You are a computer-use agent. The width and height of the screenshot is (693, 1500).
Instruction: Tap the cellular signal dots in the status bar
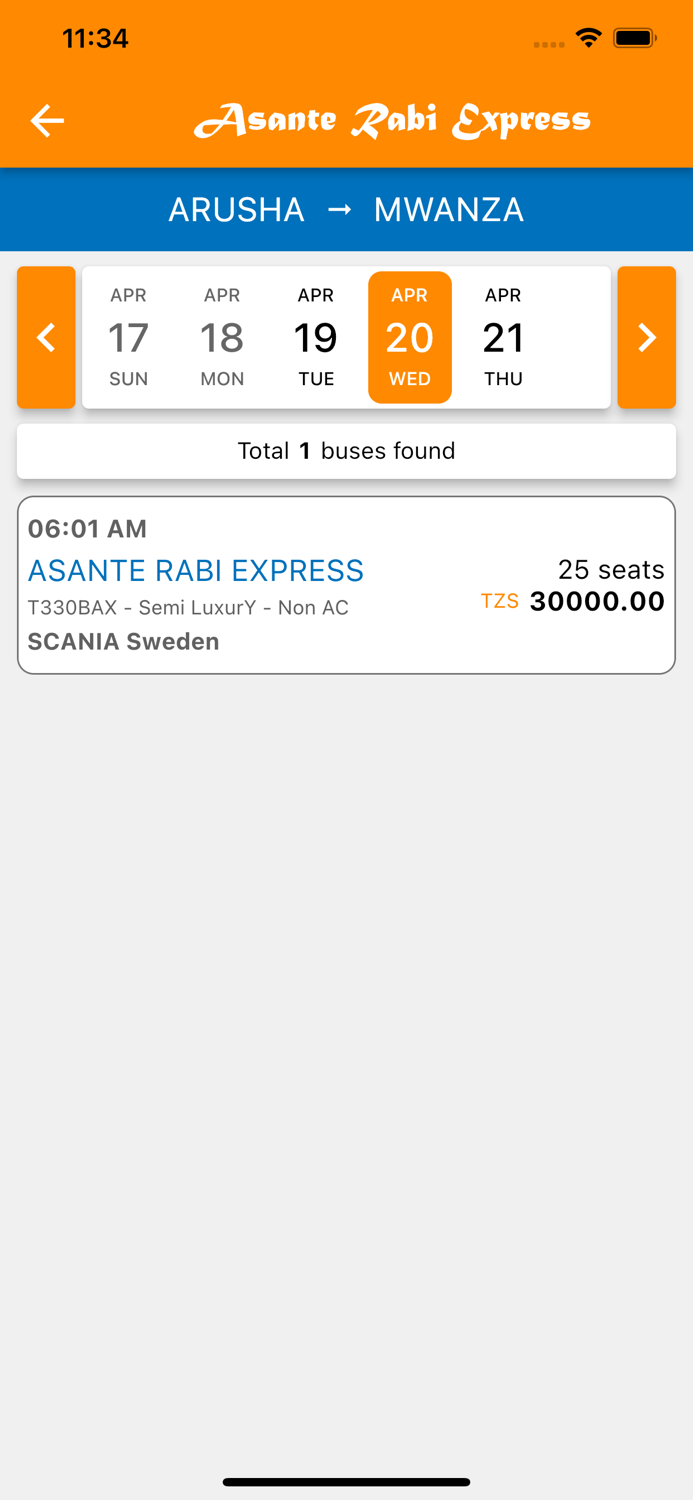[x=549, y=44]
